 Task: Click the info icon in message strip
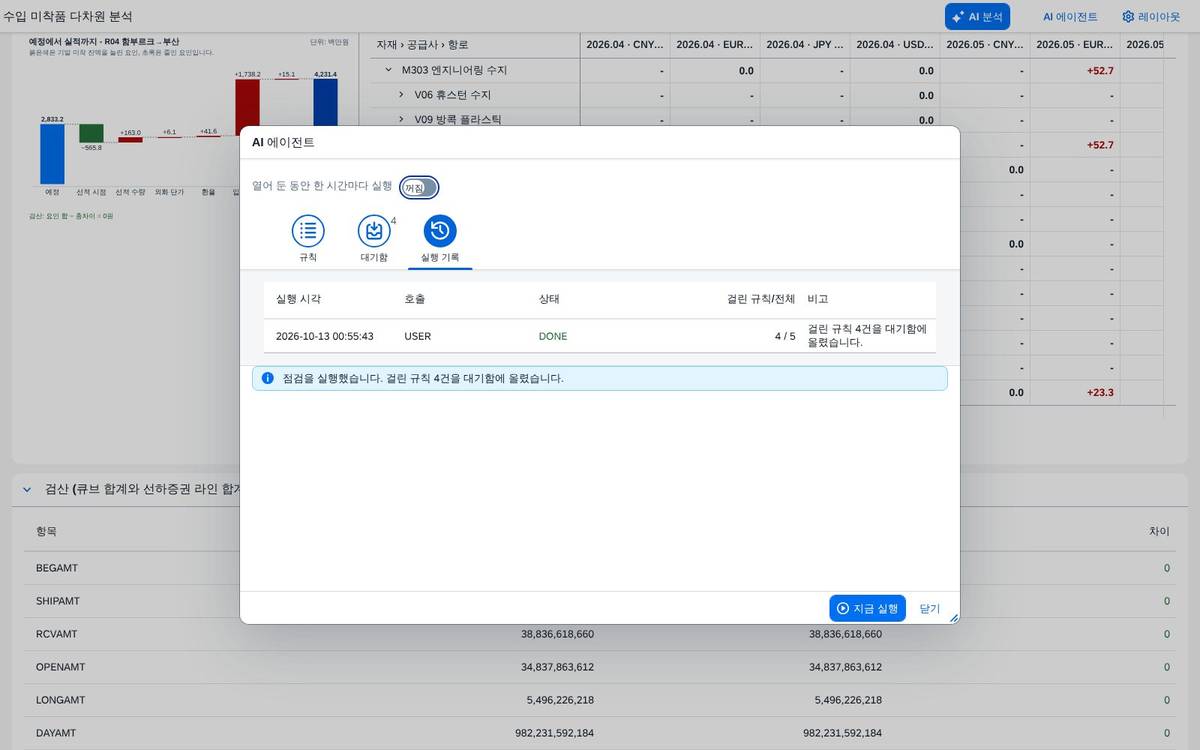click(268, 378)
